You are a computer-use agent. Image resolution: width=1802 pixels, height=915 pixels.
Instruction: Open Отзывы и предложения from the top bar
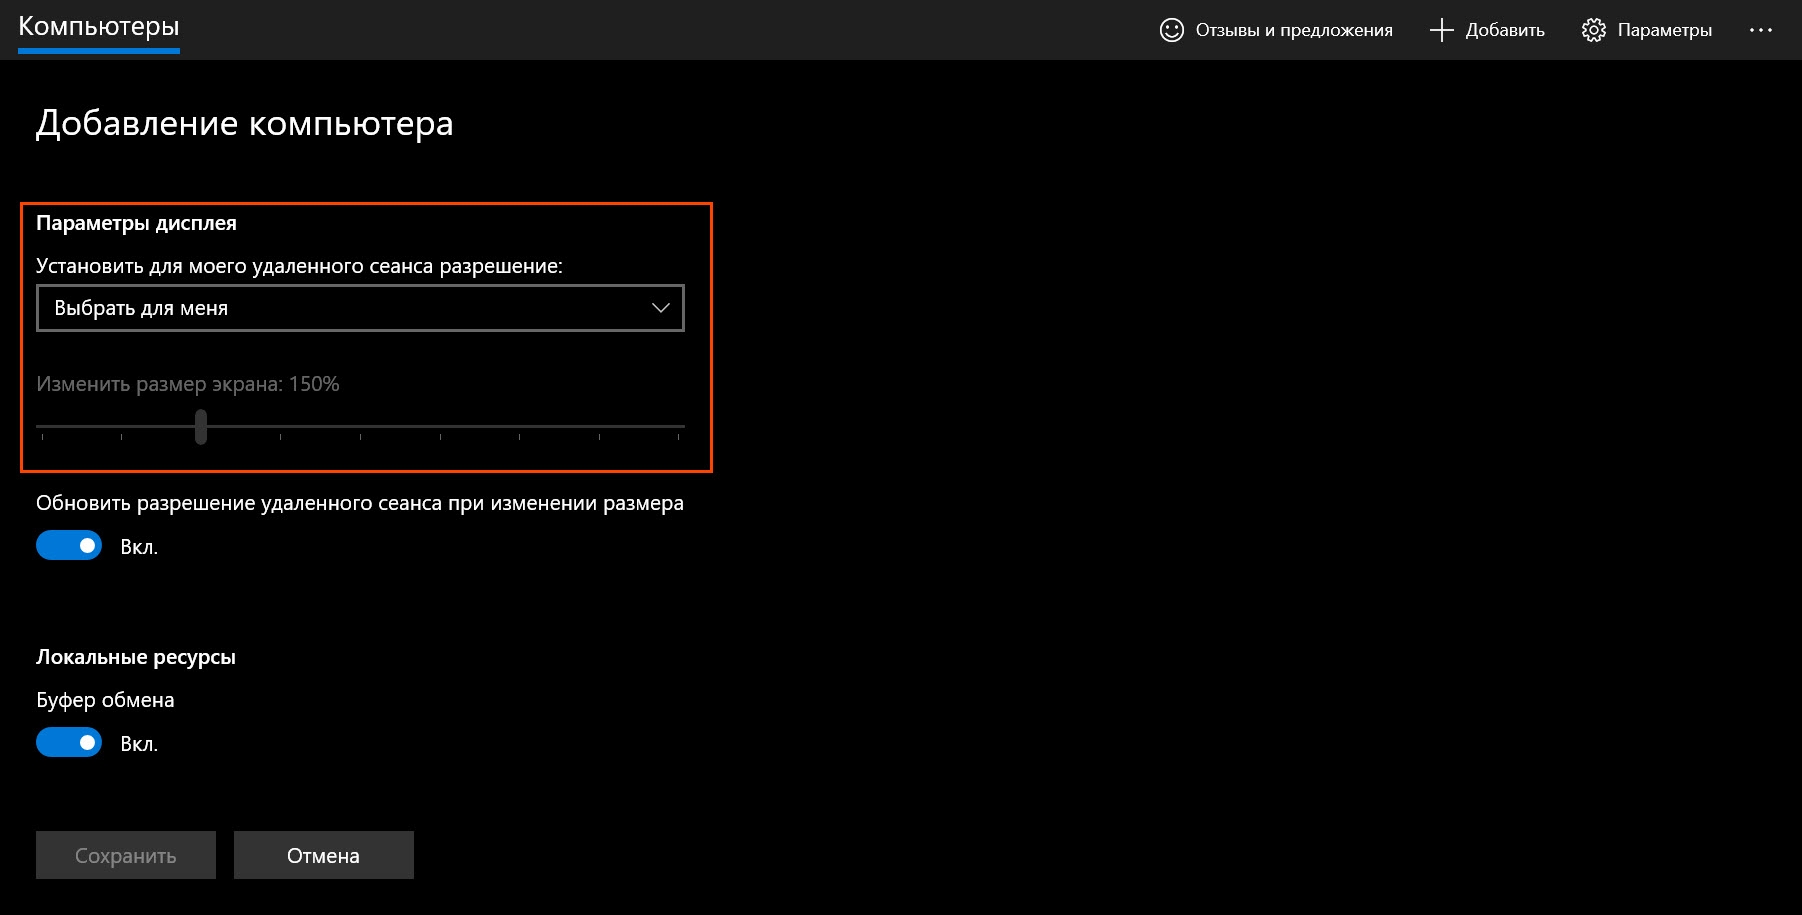(x=1293, y=30)
